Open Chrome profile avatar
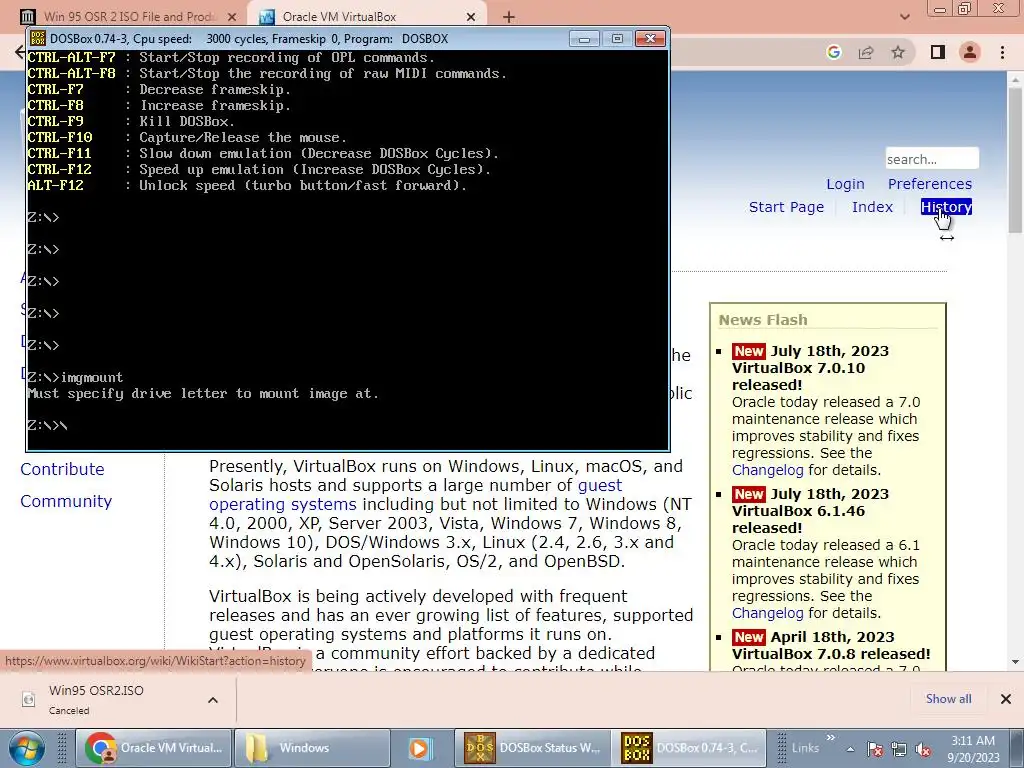Screen dimensions: 1024x768 click(970, 52)
